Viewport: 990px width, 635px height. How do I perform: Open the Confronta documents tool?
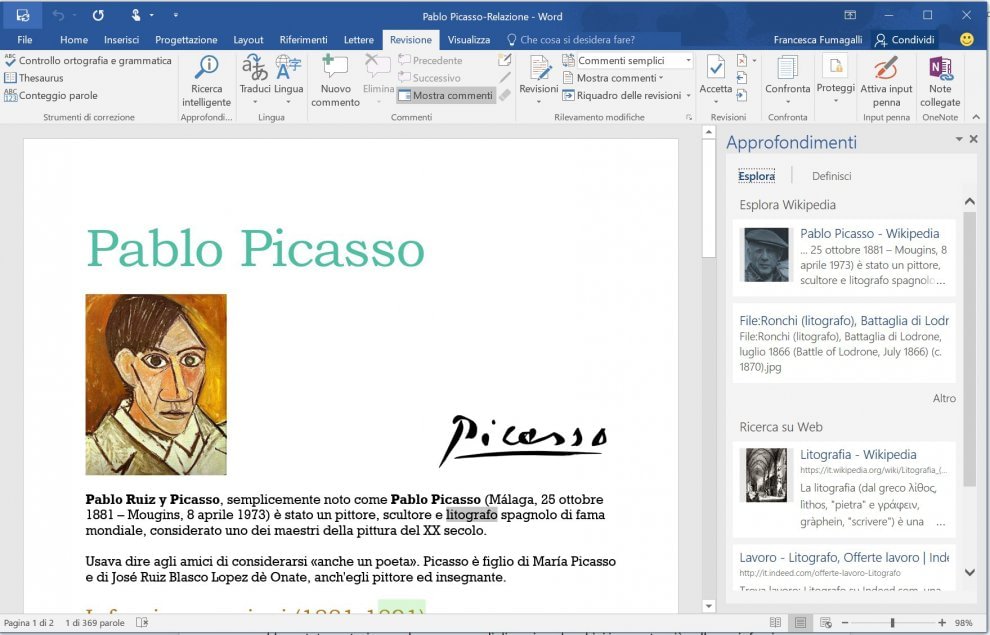point(787,80)
